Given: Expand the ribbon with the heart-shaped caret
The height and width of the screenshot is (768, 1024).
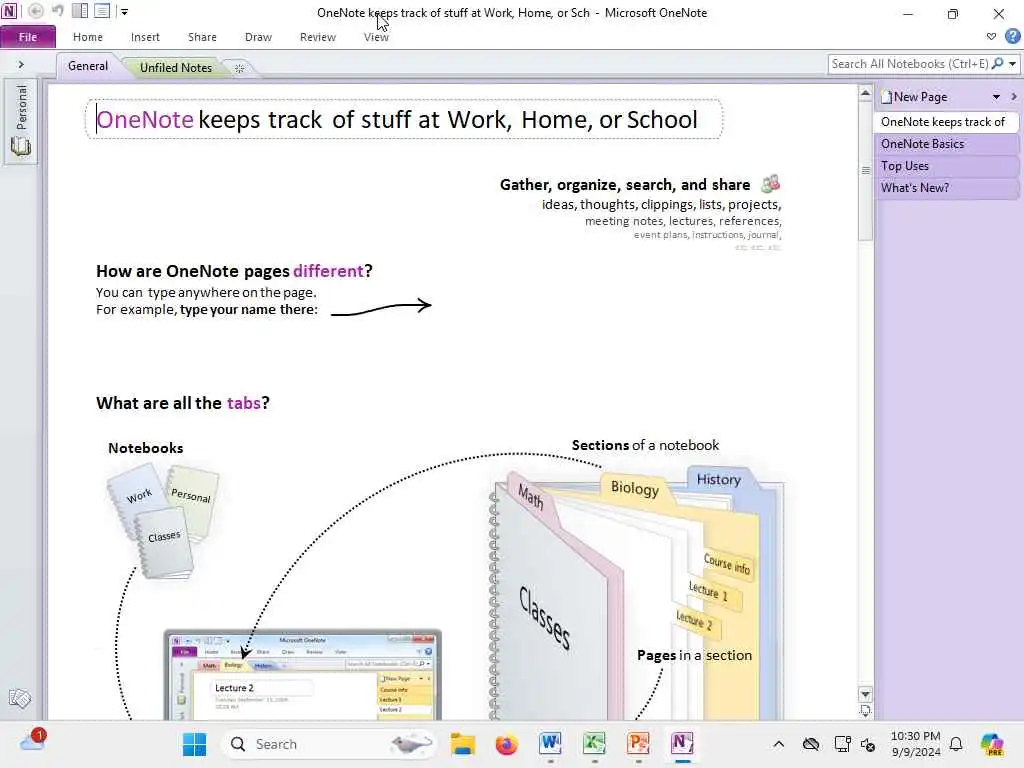Looking at the screenshot, I should (991, 37).
